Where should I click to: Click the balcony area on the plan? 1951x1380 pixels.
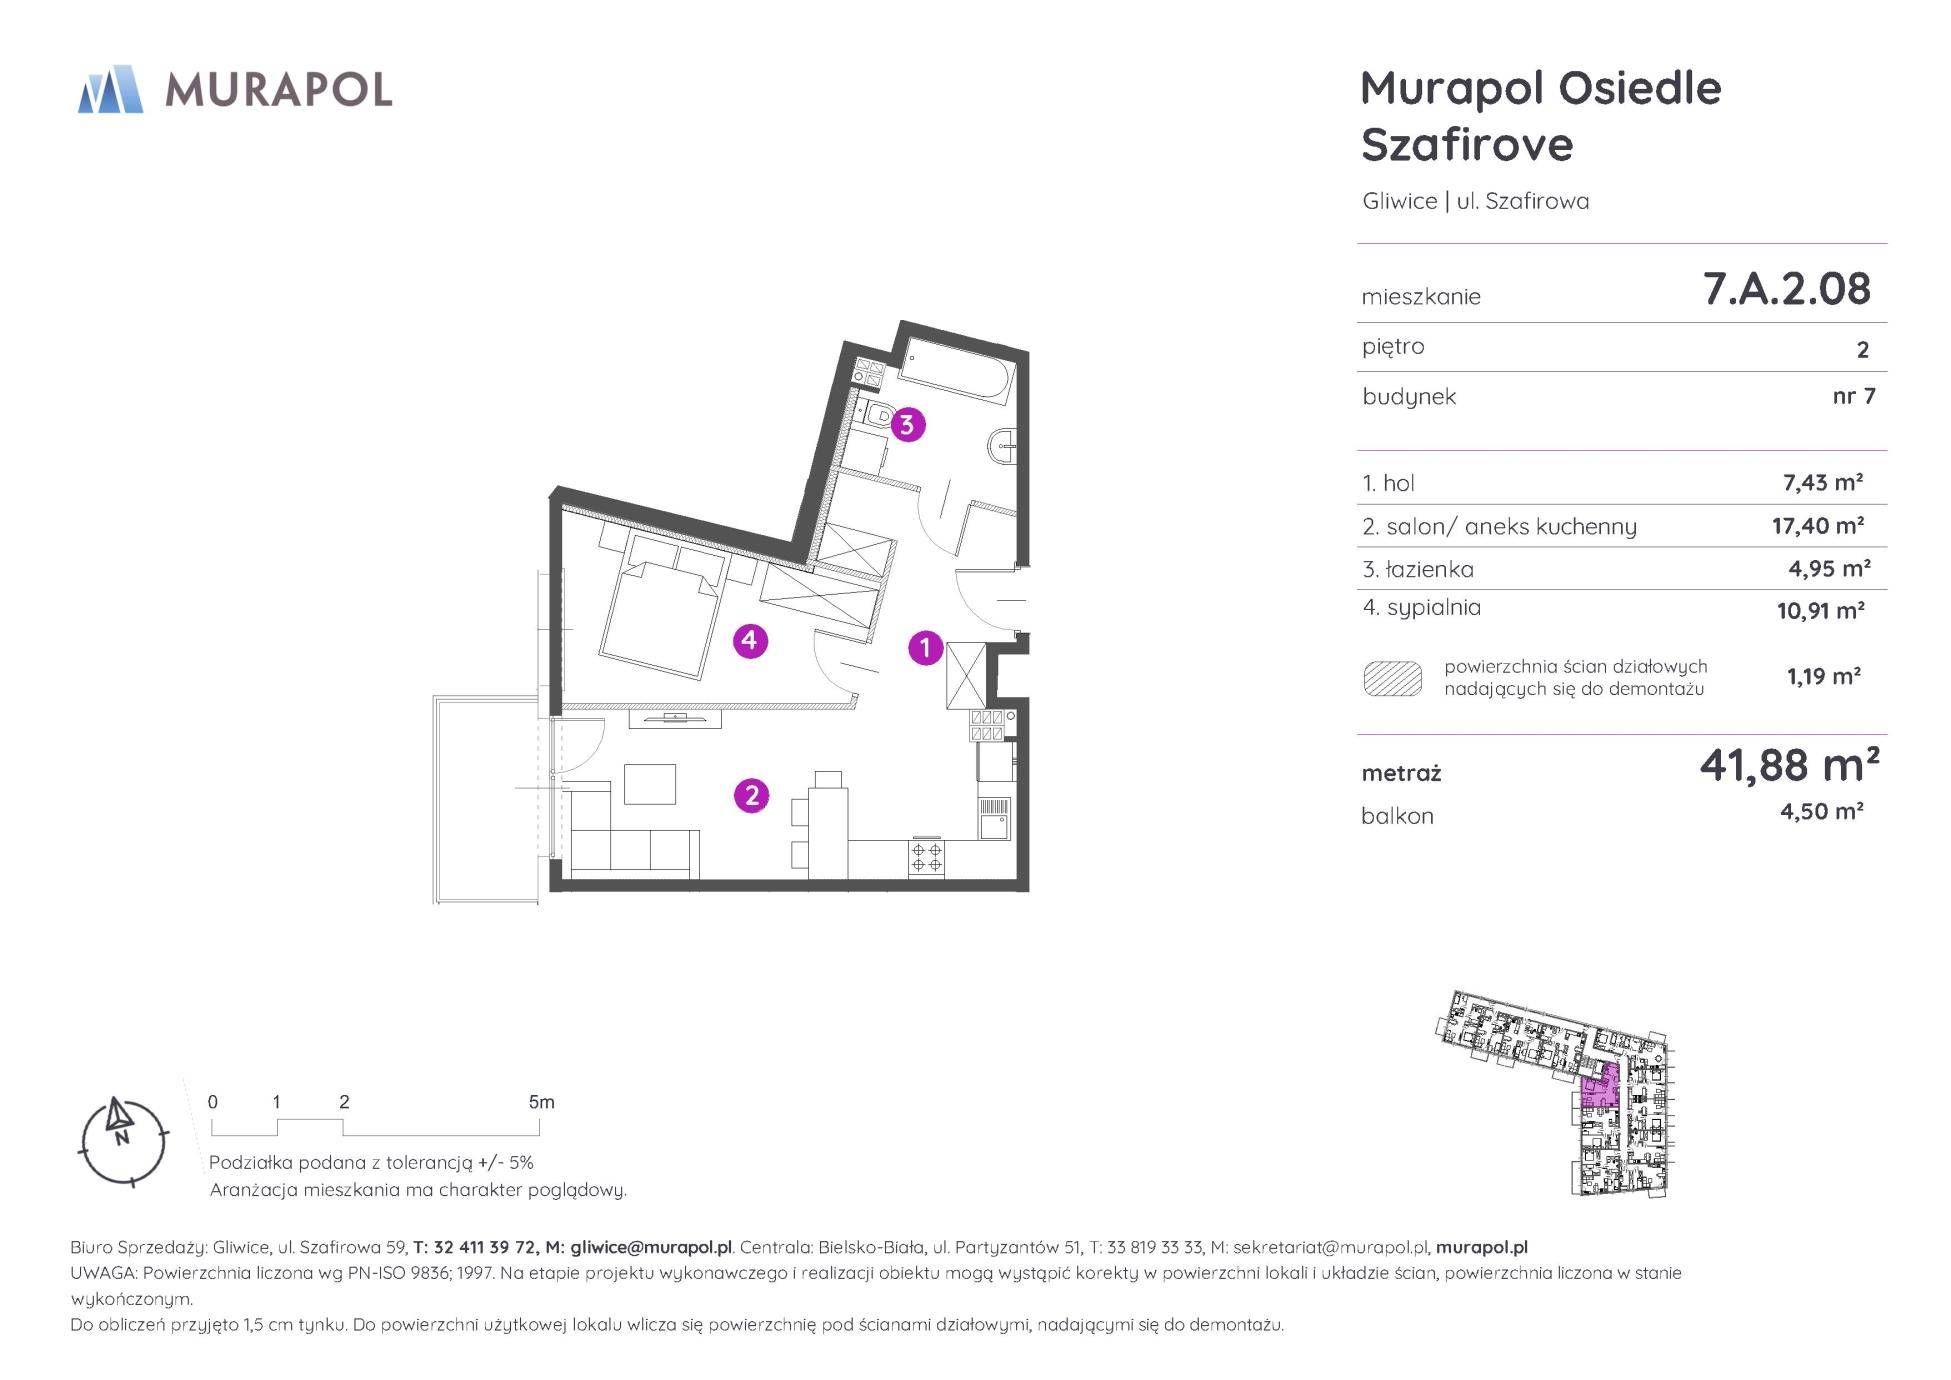click(486, 800)
